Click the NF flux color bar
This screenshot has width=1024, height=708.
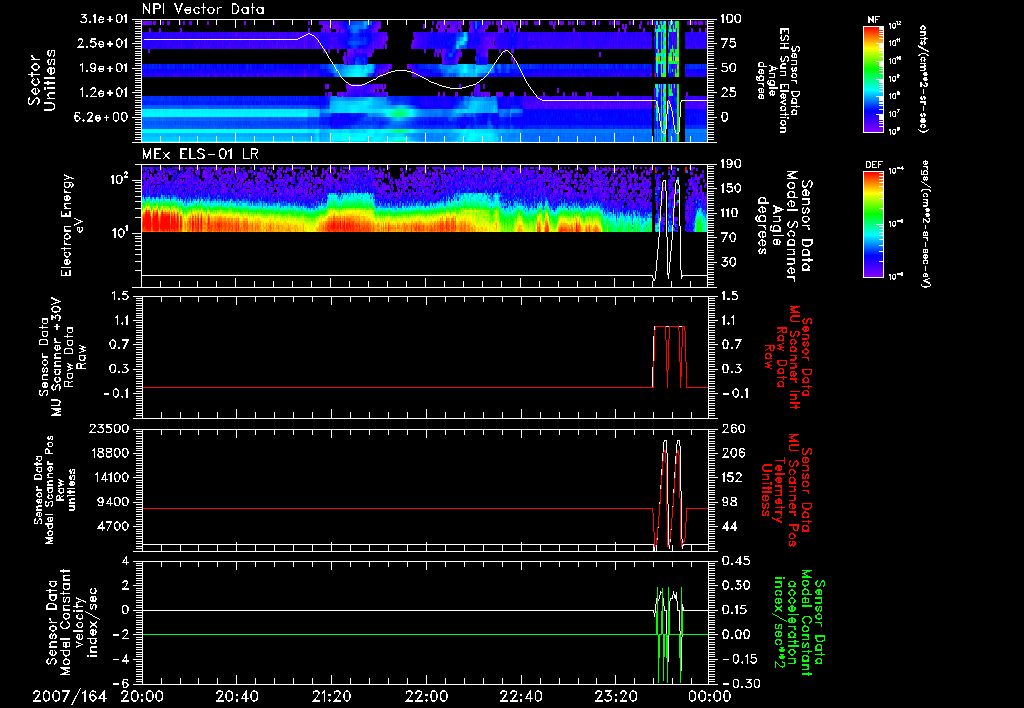tap(874, 78)
